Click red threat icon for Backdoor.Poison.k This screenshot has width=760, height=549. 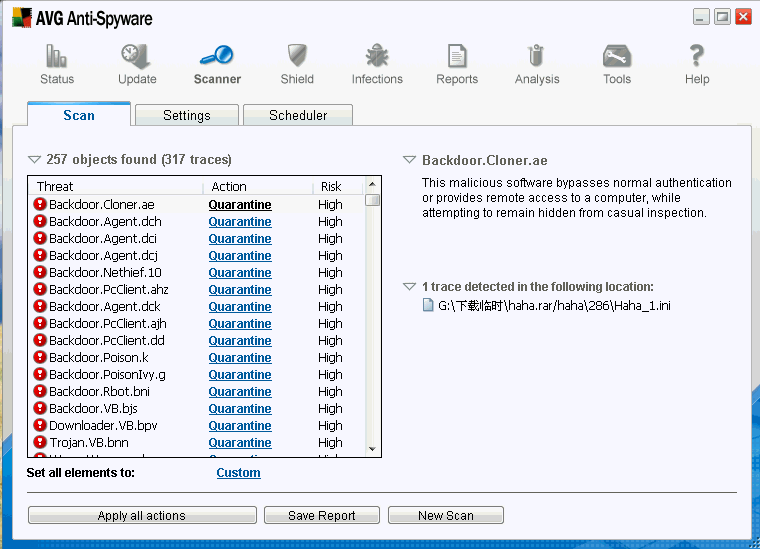click(40, 357)
